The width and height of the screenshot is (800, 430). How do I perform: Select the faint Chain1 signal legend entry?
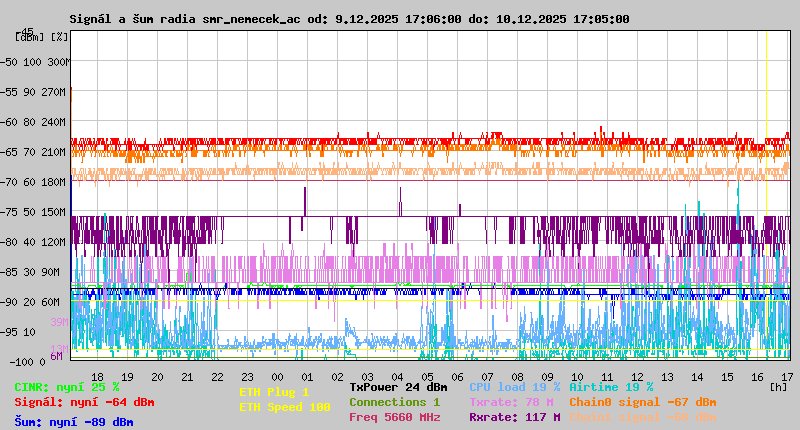642,417
